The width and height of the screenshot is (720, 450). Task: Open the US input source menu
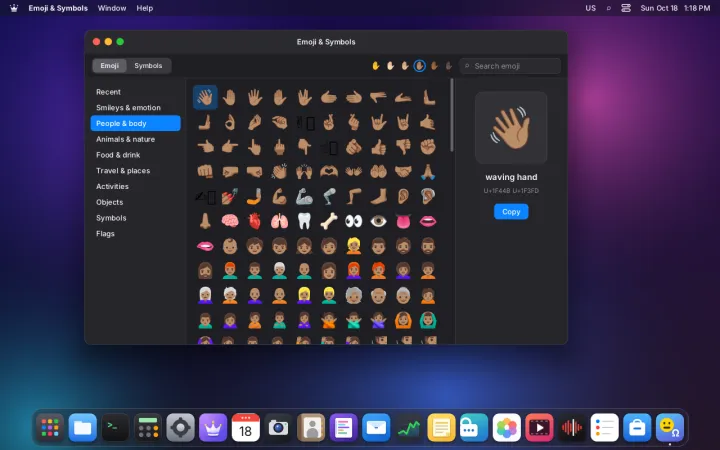(591, 8)
